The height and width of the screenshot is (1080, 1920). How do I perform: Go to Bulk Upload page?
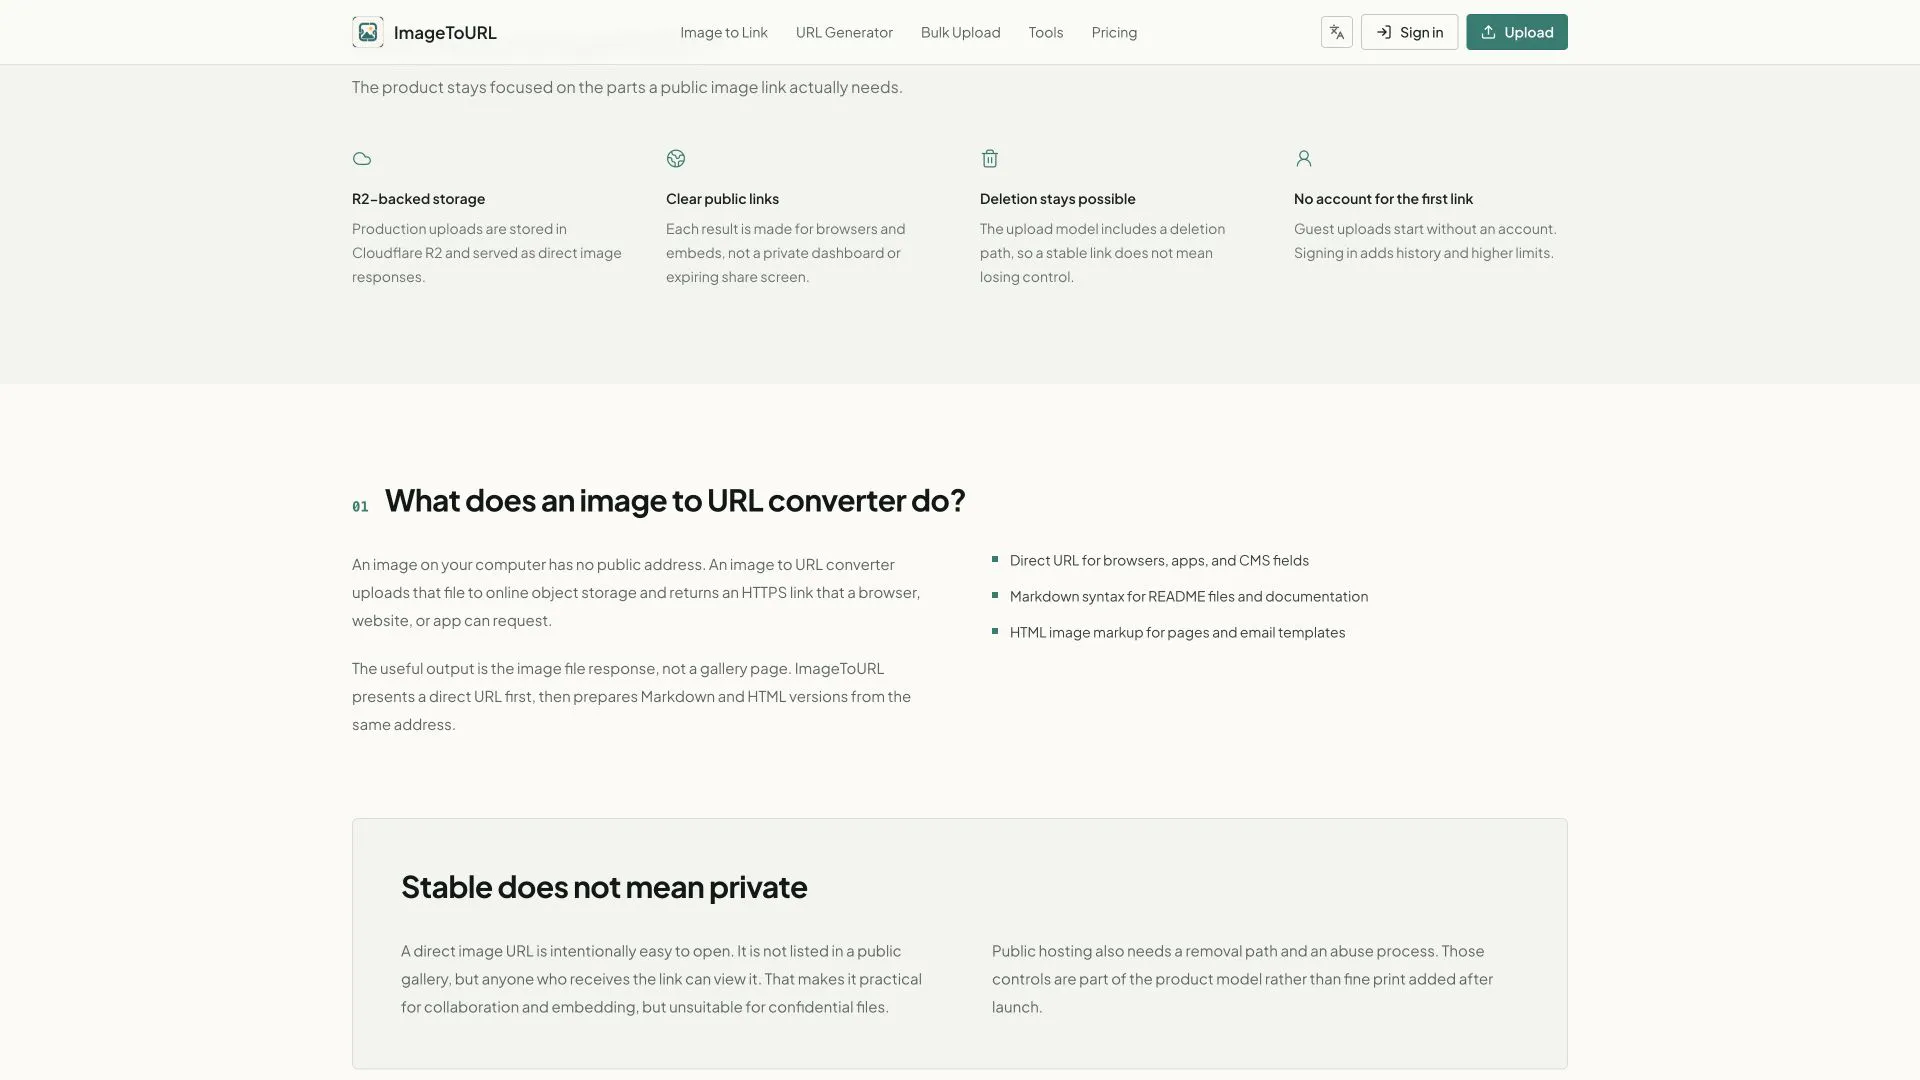[960, 32]
